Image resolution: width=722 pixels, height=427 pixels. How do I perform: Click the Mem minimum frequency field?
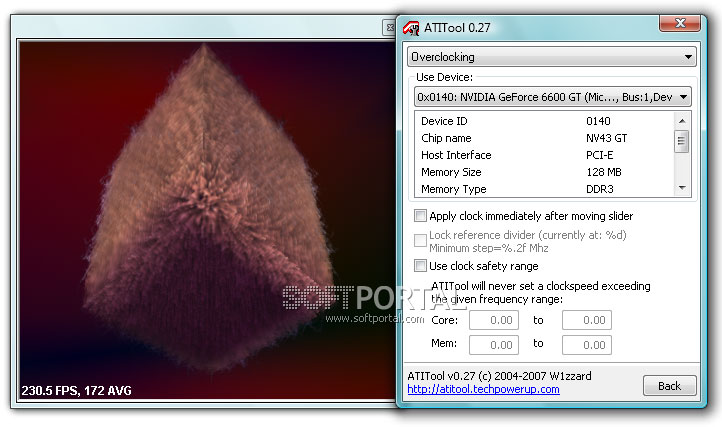point(494,345)
